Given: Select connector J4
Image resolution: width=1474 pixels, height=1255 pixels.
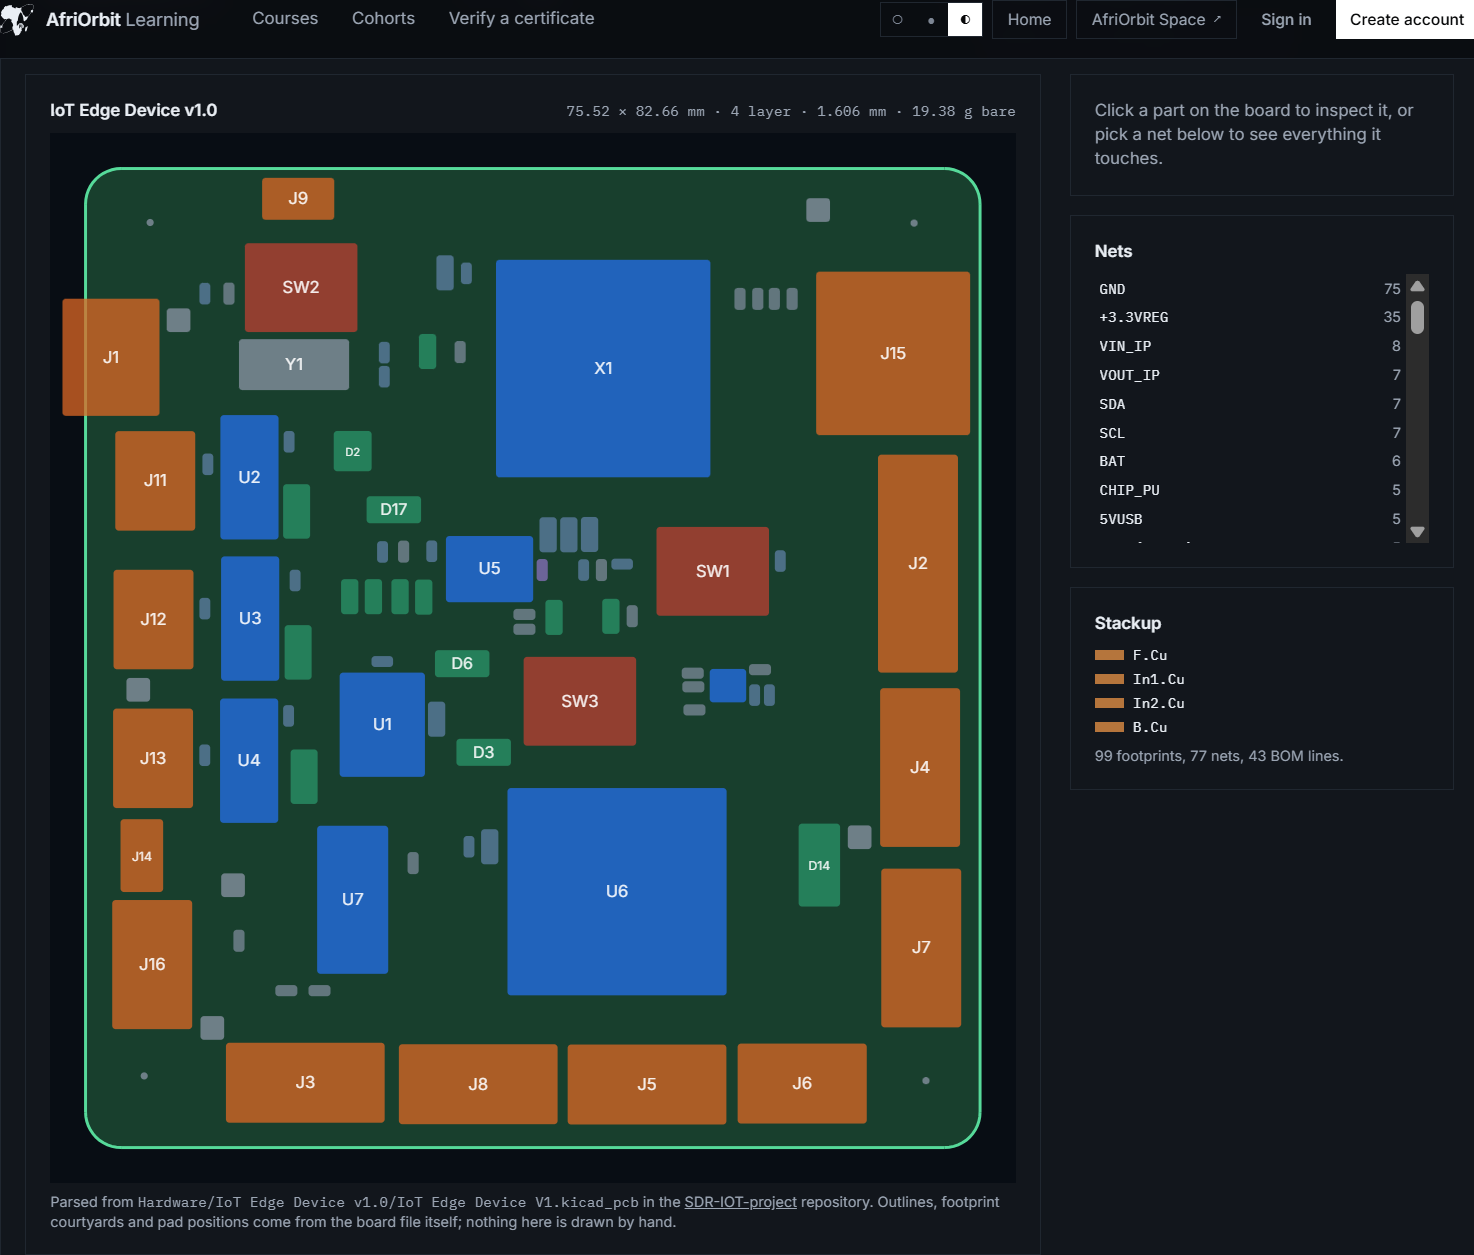Looking at the screenshot, I should coord(920,767).
